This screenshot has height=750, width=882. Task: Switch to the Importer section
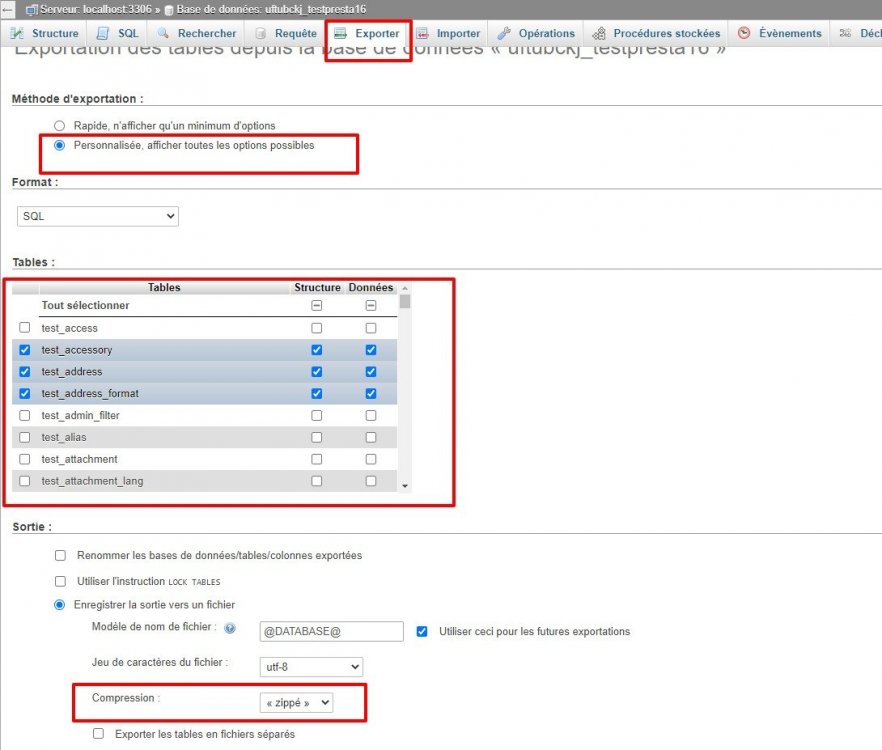click(447, 32)
